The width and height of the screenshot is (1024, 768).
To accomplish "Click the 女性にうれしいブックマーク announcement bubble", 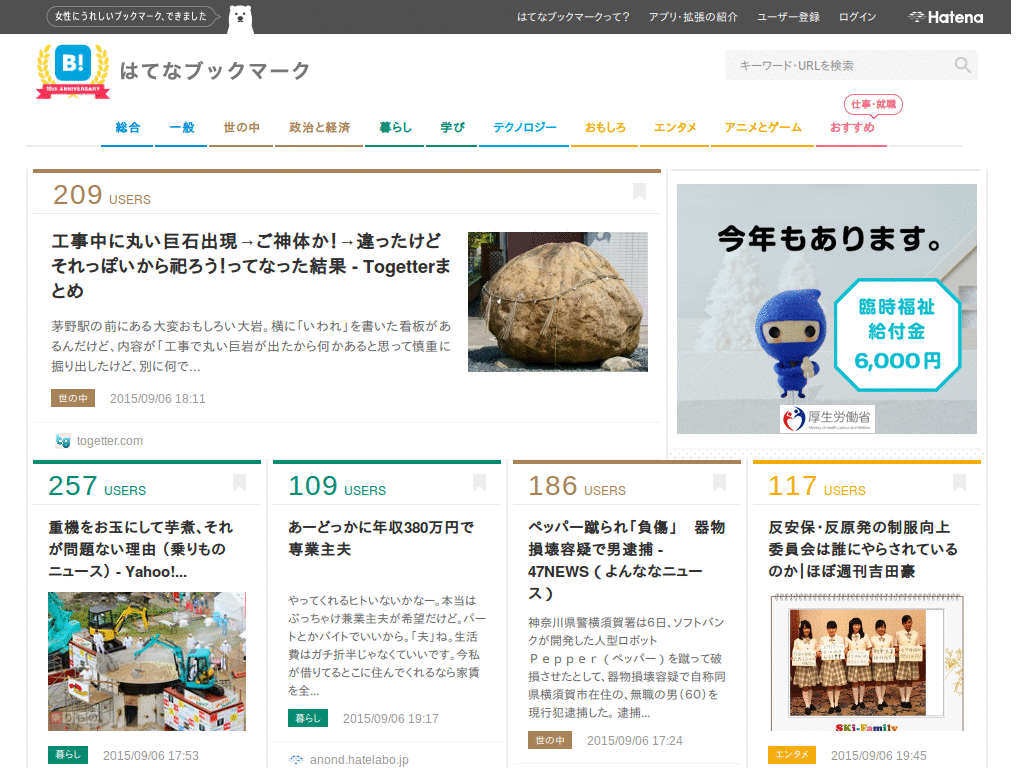I will [133, 16].
